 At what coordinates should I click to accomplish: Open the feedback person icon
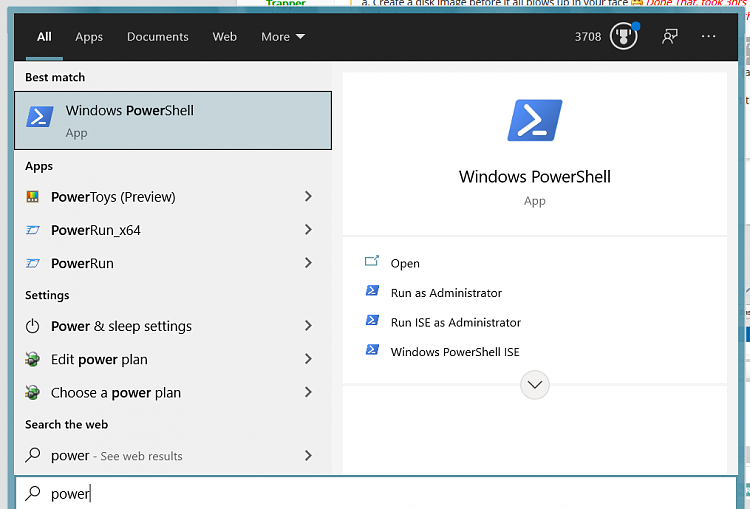click(670, 36)
